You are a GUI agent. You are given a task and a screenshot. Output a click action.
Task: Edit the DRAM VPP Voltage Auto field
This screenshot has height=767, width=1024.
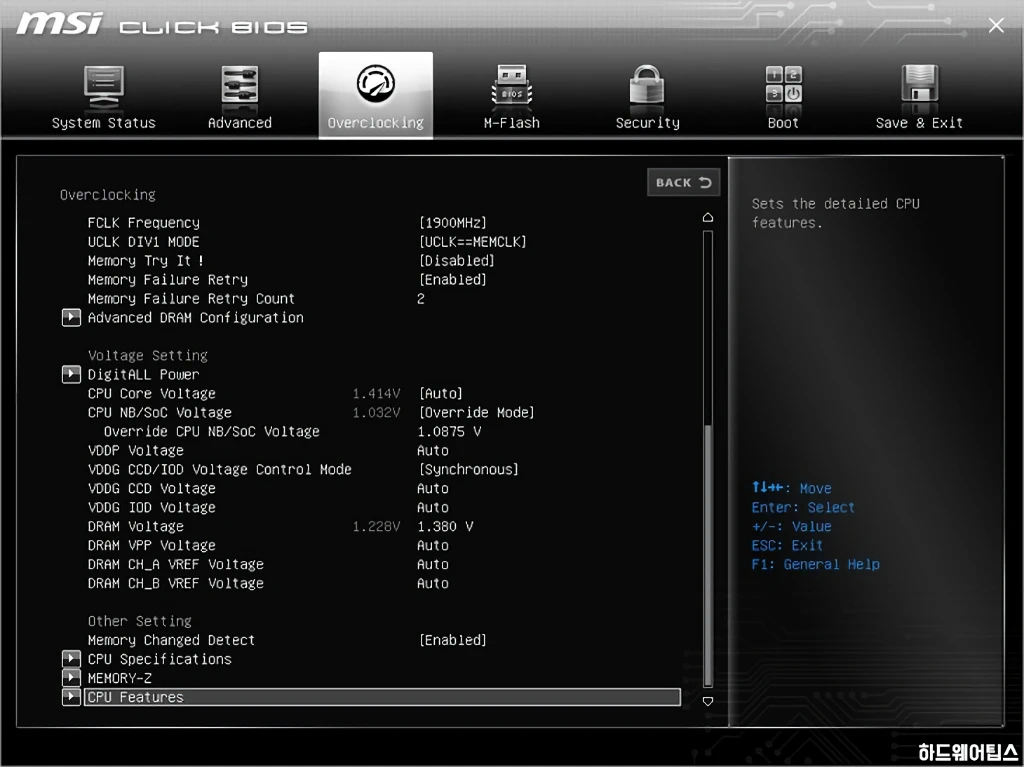click(433, 545)
